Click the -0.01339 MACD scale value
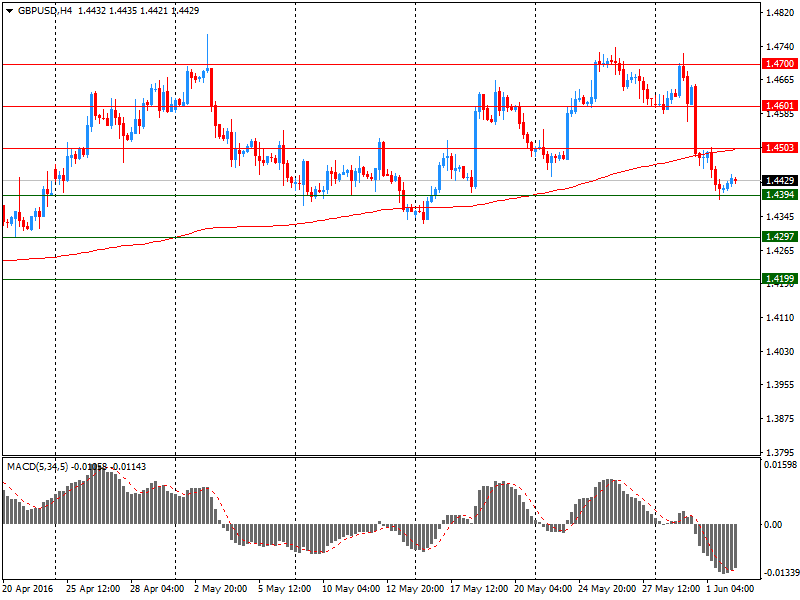 pyautogui.click(x=780, y=573)
